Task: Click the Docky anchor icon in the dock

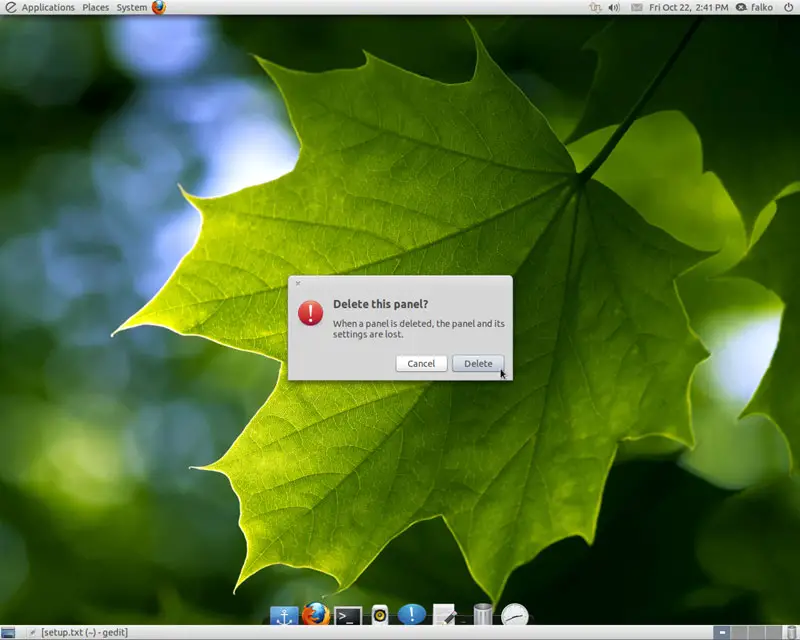Action: tap(284, 616)
